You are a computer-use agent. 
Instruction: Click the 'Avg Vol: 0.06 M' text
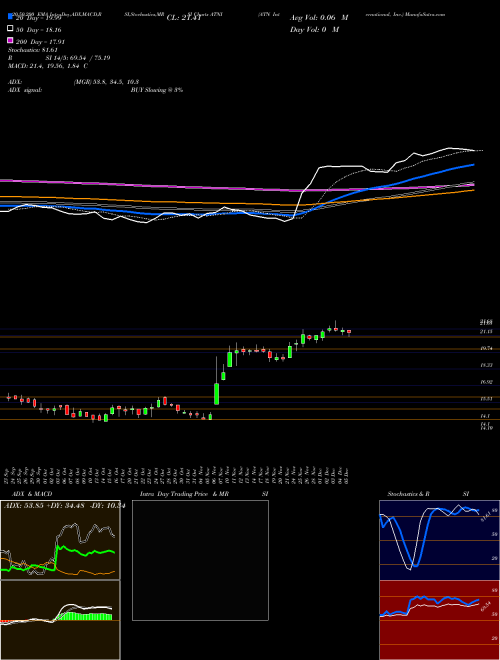tap(319, 18)
